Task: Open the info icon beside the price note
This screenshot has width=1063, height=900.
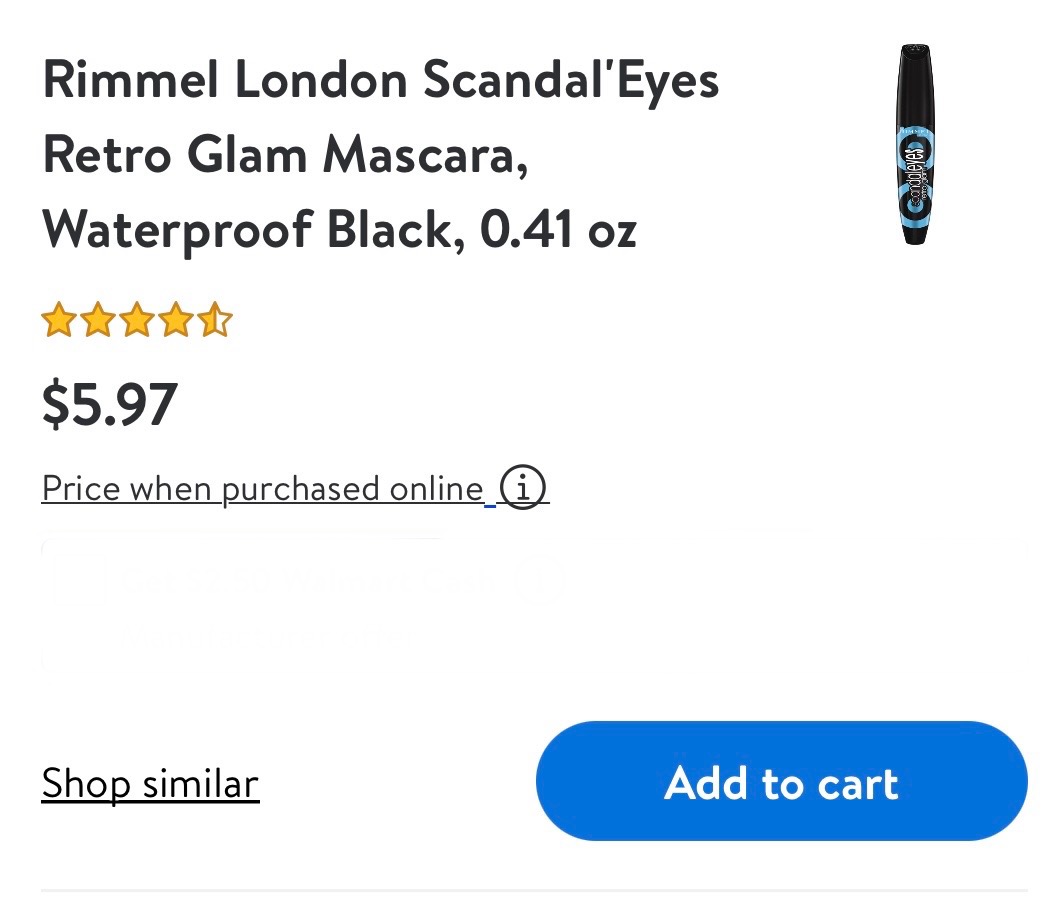Action: coord(523,489)
